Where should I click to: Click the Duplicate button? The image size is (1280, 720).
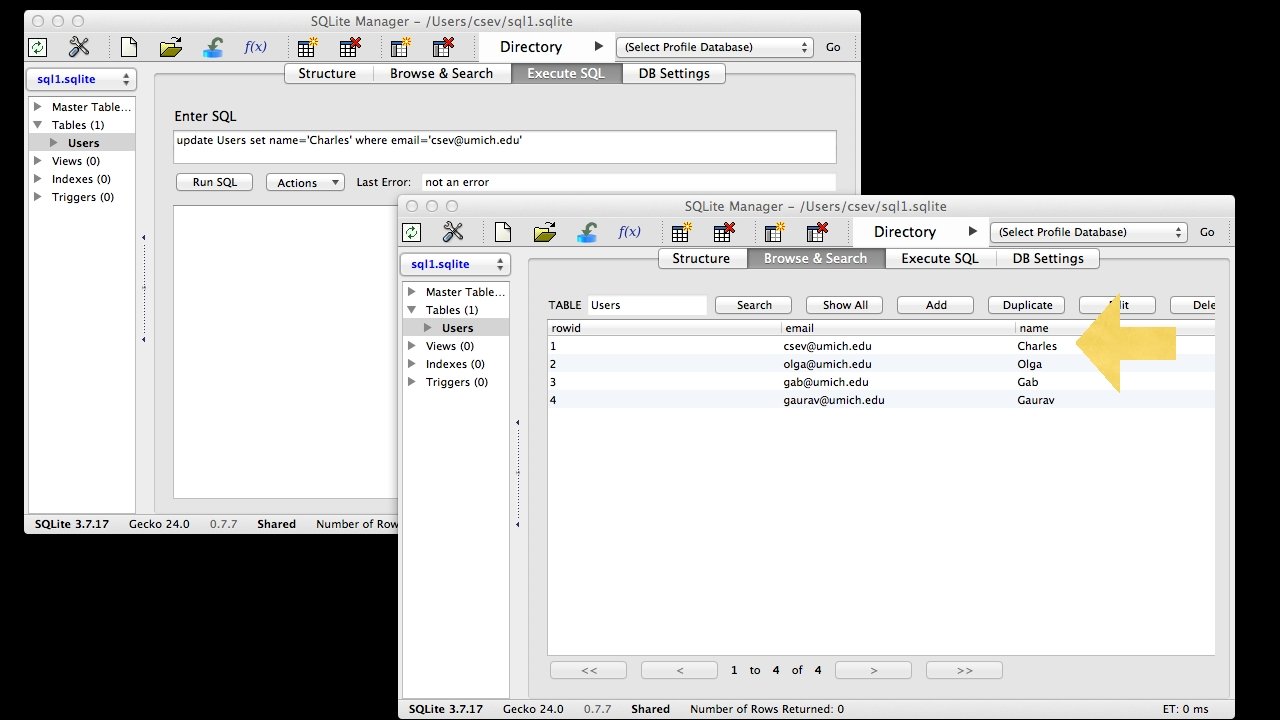coord(1027,305)
